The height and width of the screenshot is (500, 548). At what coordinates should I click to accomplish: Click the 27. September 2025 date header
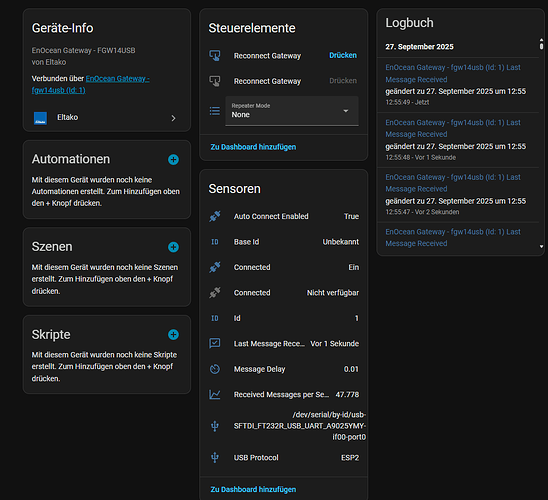[419, 47]
